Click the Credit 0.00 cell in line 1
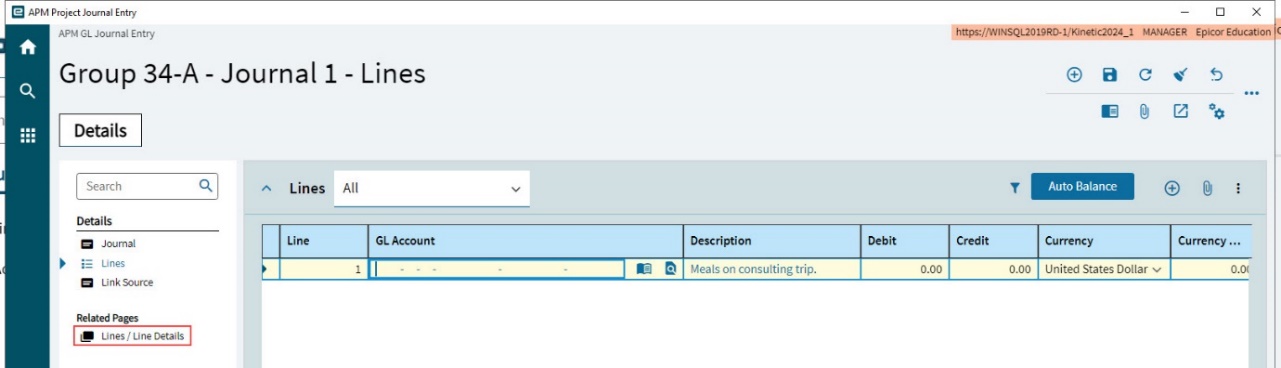 993,269
